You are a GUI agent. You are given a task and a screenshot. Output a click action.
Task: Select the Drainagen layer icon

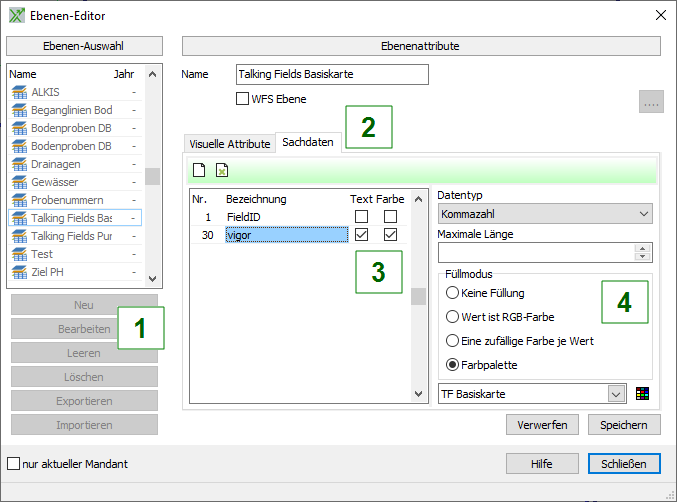coord(19,164)
